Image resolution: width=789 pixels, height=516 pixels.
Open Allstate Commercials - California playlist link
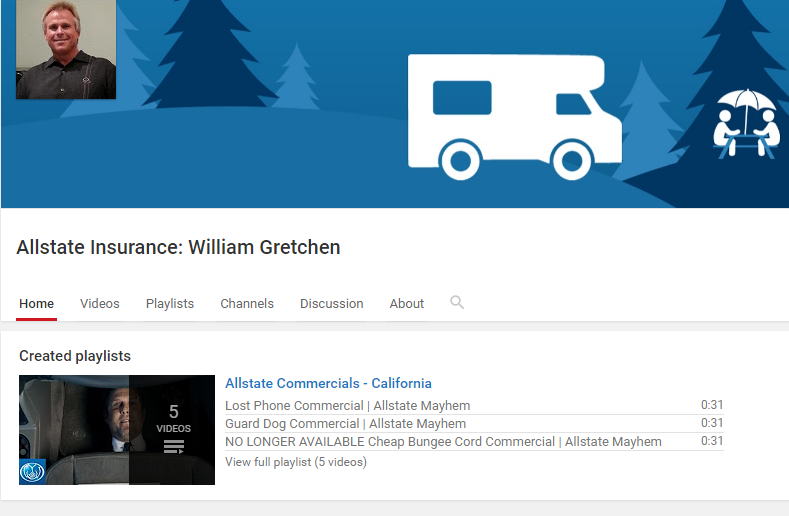pyautogui.click(x=328, y=383)
